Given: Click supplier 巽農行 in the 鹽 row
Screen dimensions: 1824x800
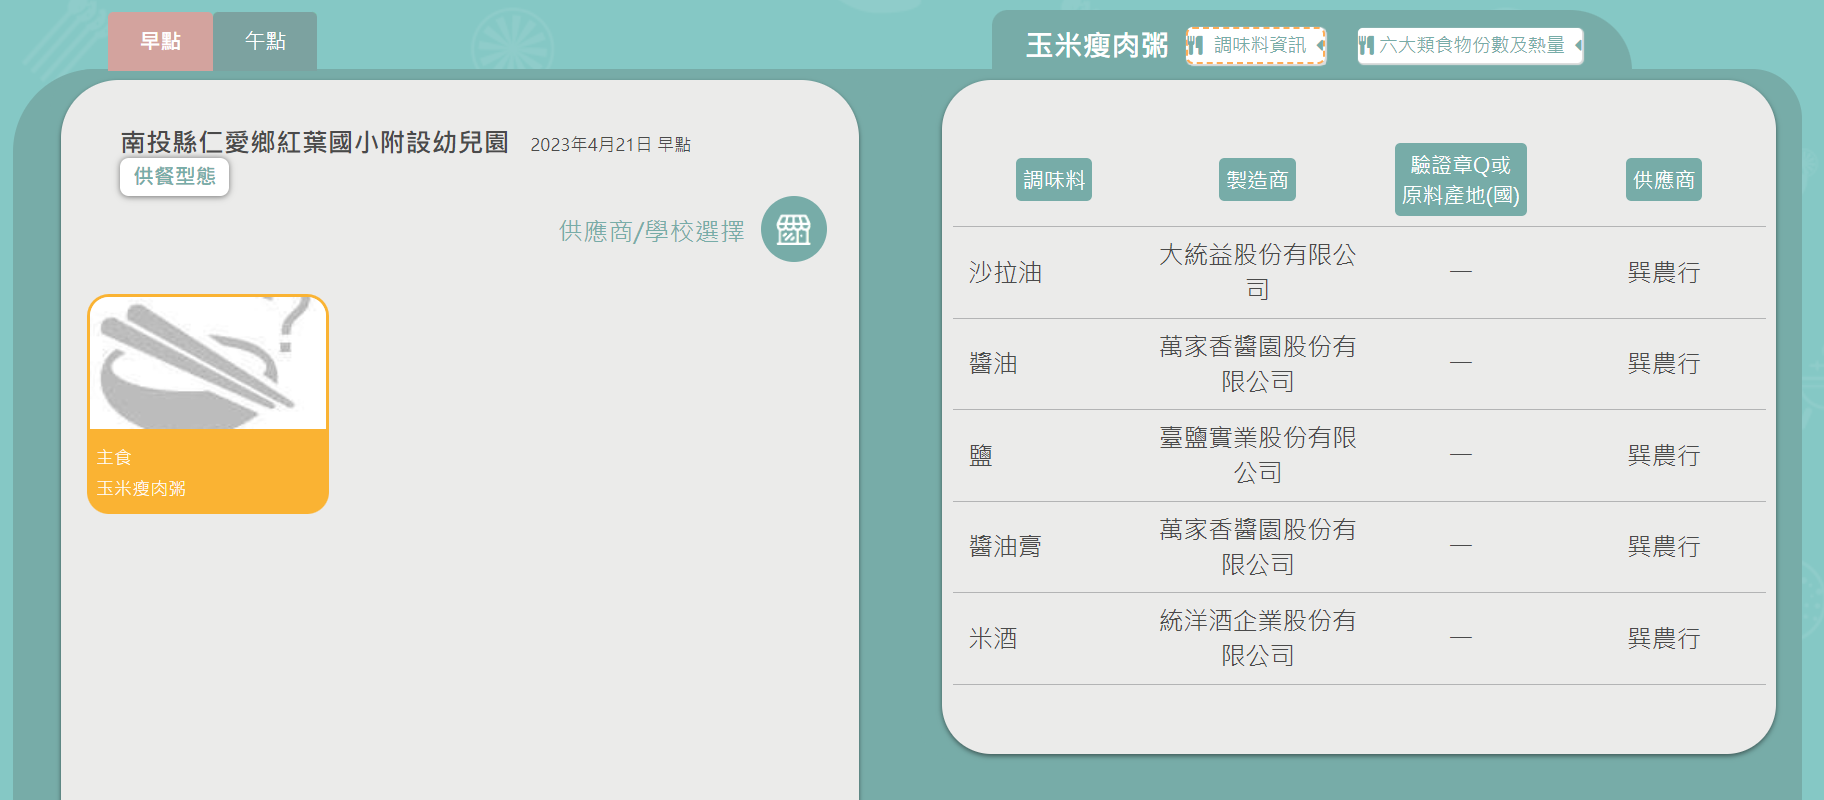Looking at the screenshot, I should 1664,455.
